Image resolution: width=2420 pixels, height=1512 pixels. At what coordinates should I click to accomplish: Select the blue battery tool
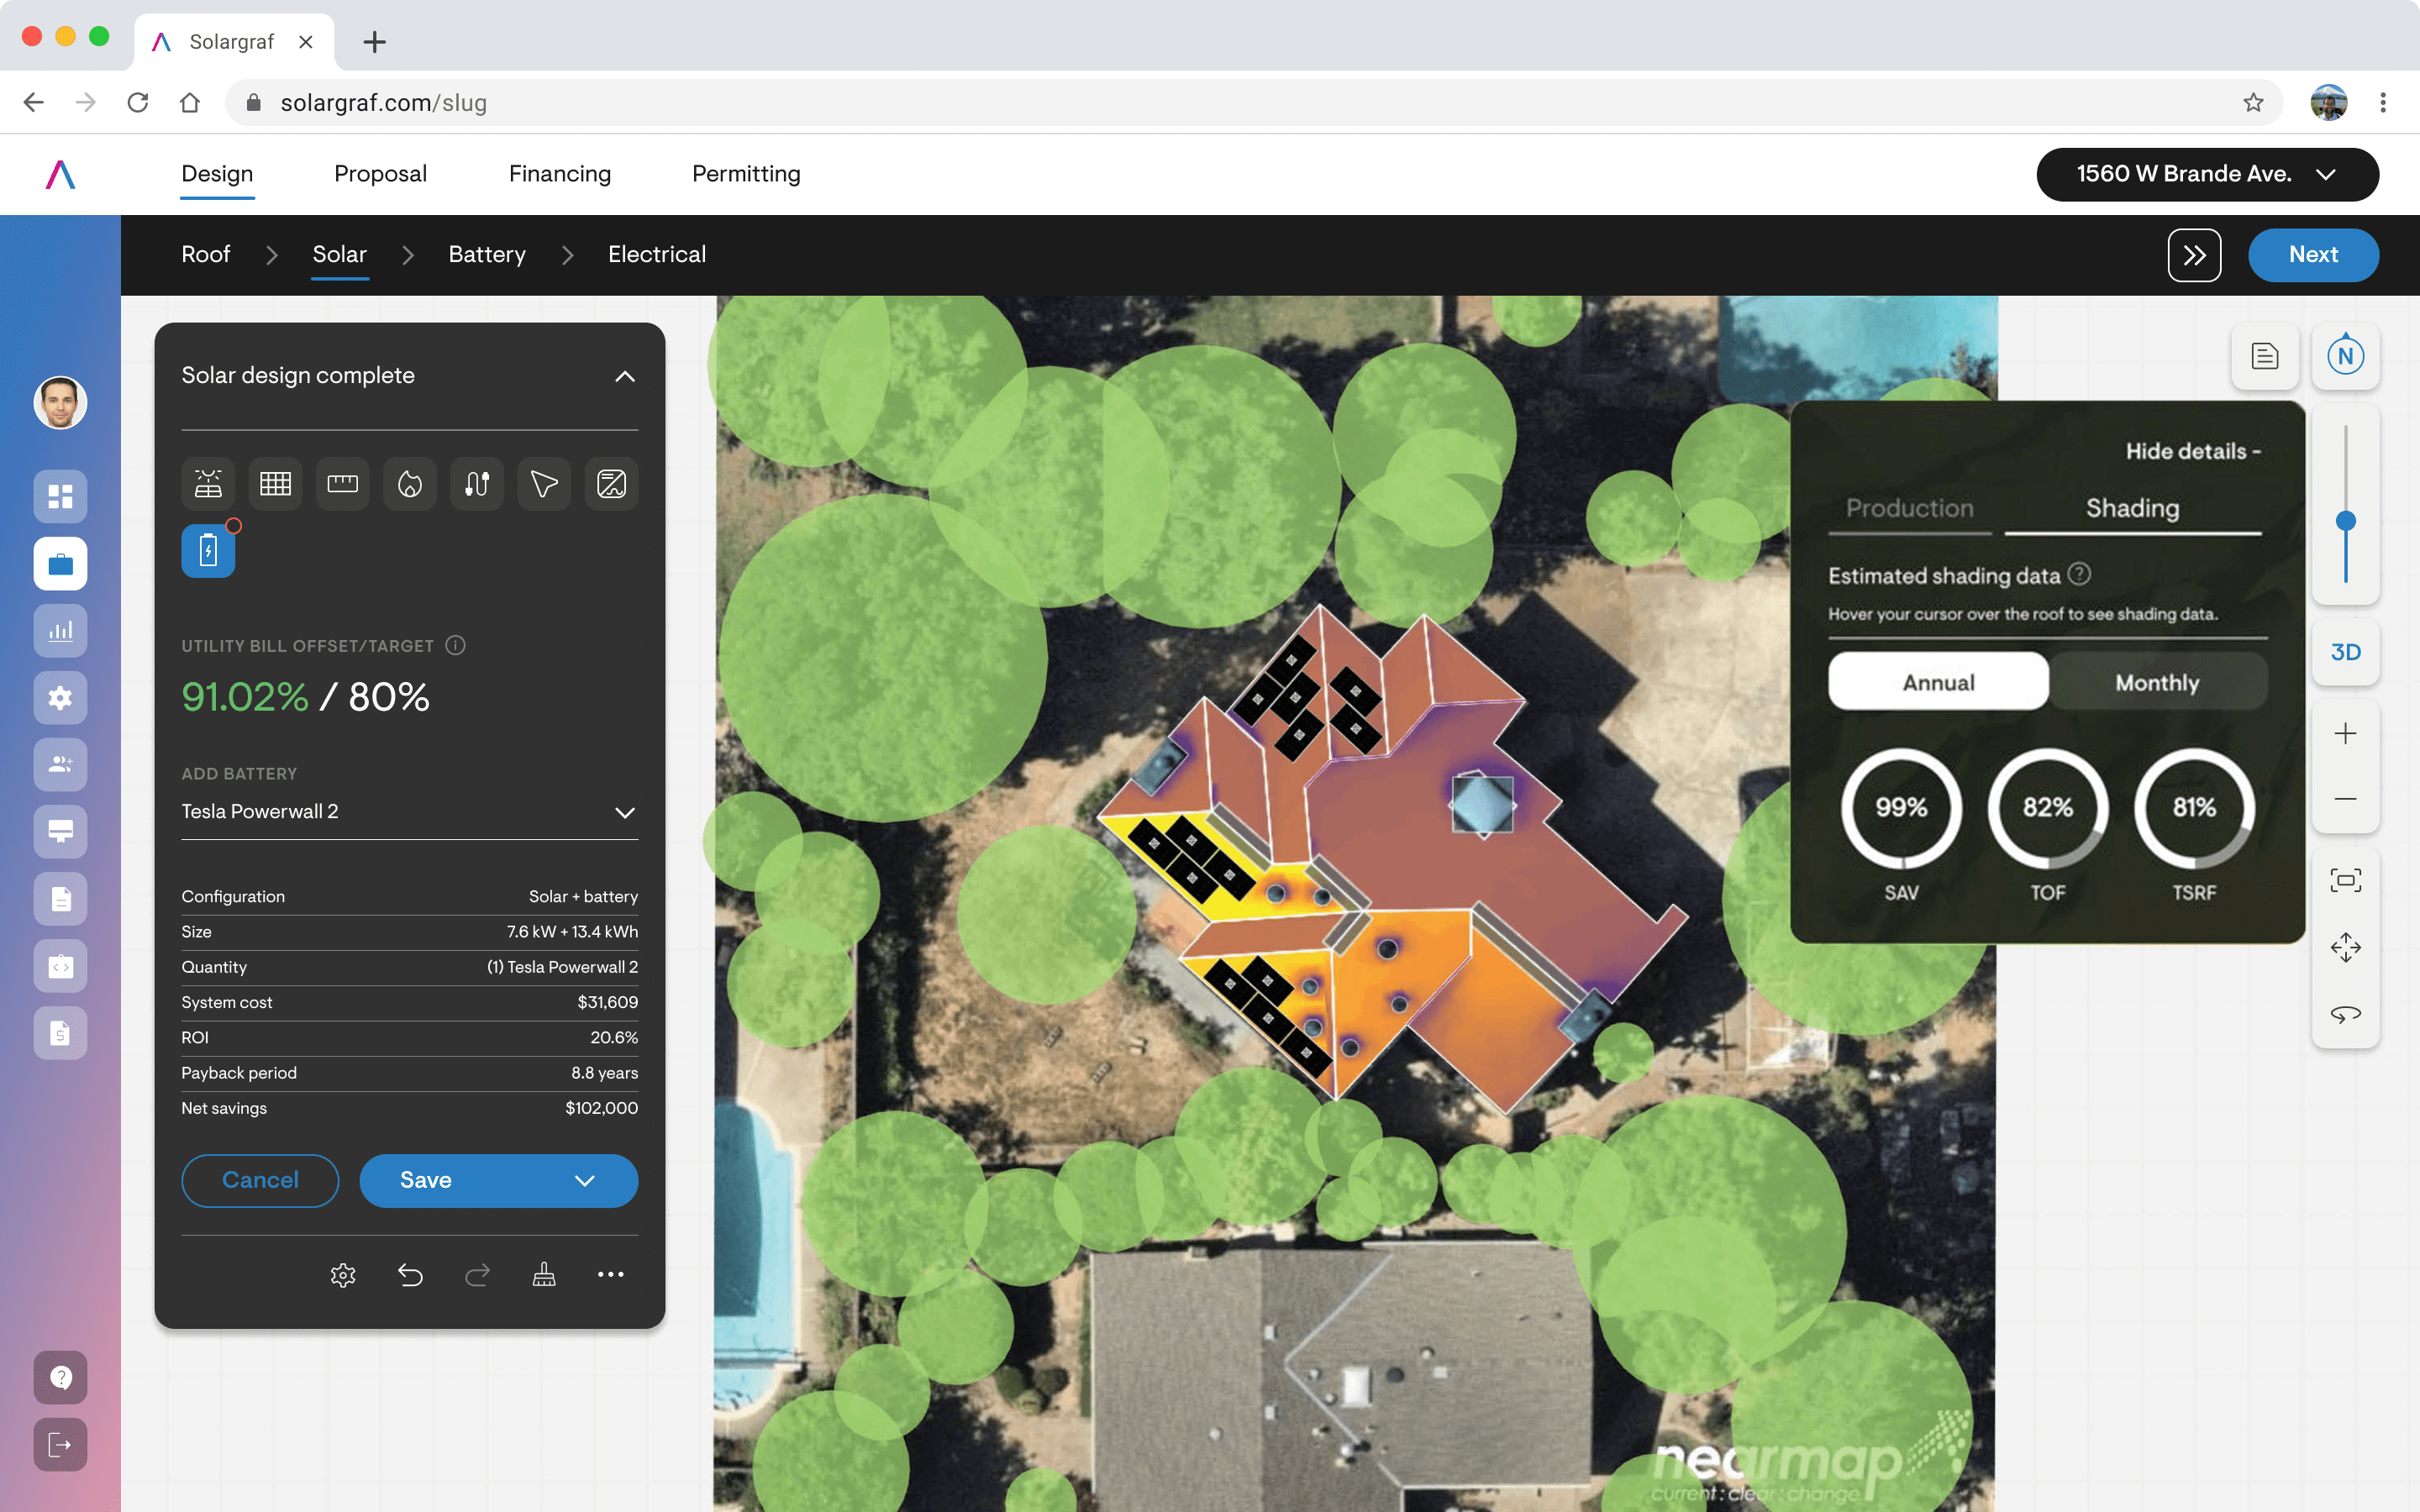[208, 551]
